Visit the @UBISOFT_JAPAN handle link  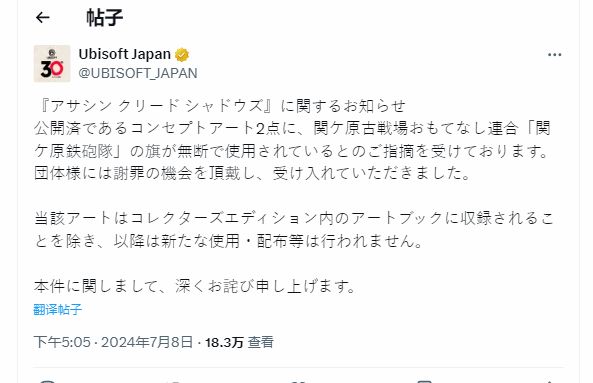tap(138, 73)
